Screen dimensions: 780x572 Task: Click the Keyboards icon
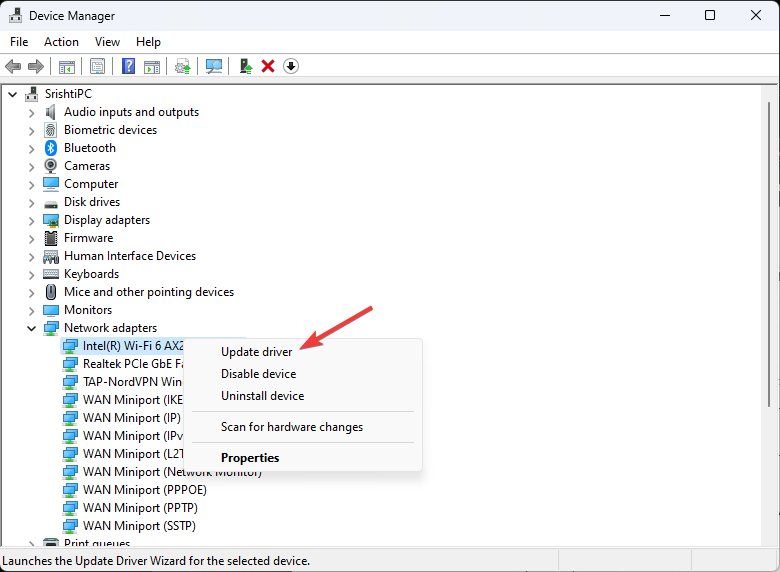(51, 274)
